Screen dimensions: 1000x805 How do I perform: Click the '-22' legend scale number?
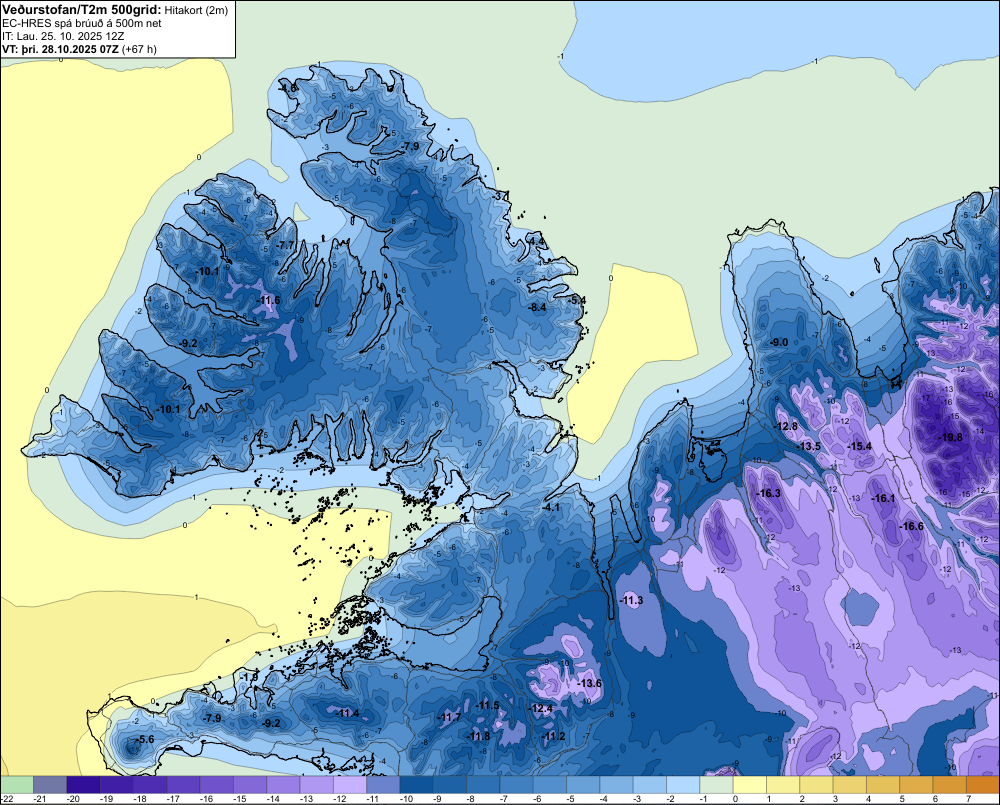click(x=7, y=799)
